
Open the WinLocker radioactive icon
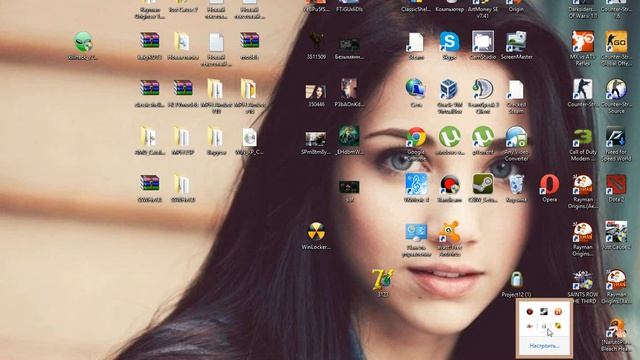tap(316, 231)
